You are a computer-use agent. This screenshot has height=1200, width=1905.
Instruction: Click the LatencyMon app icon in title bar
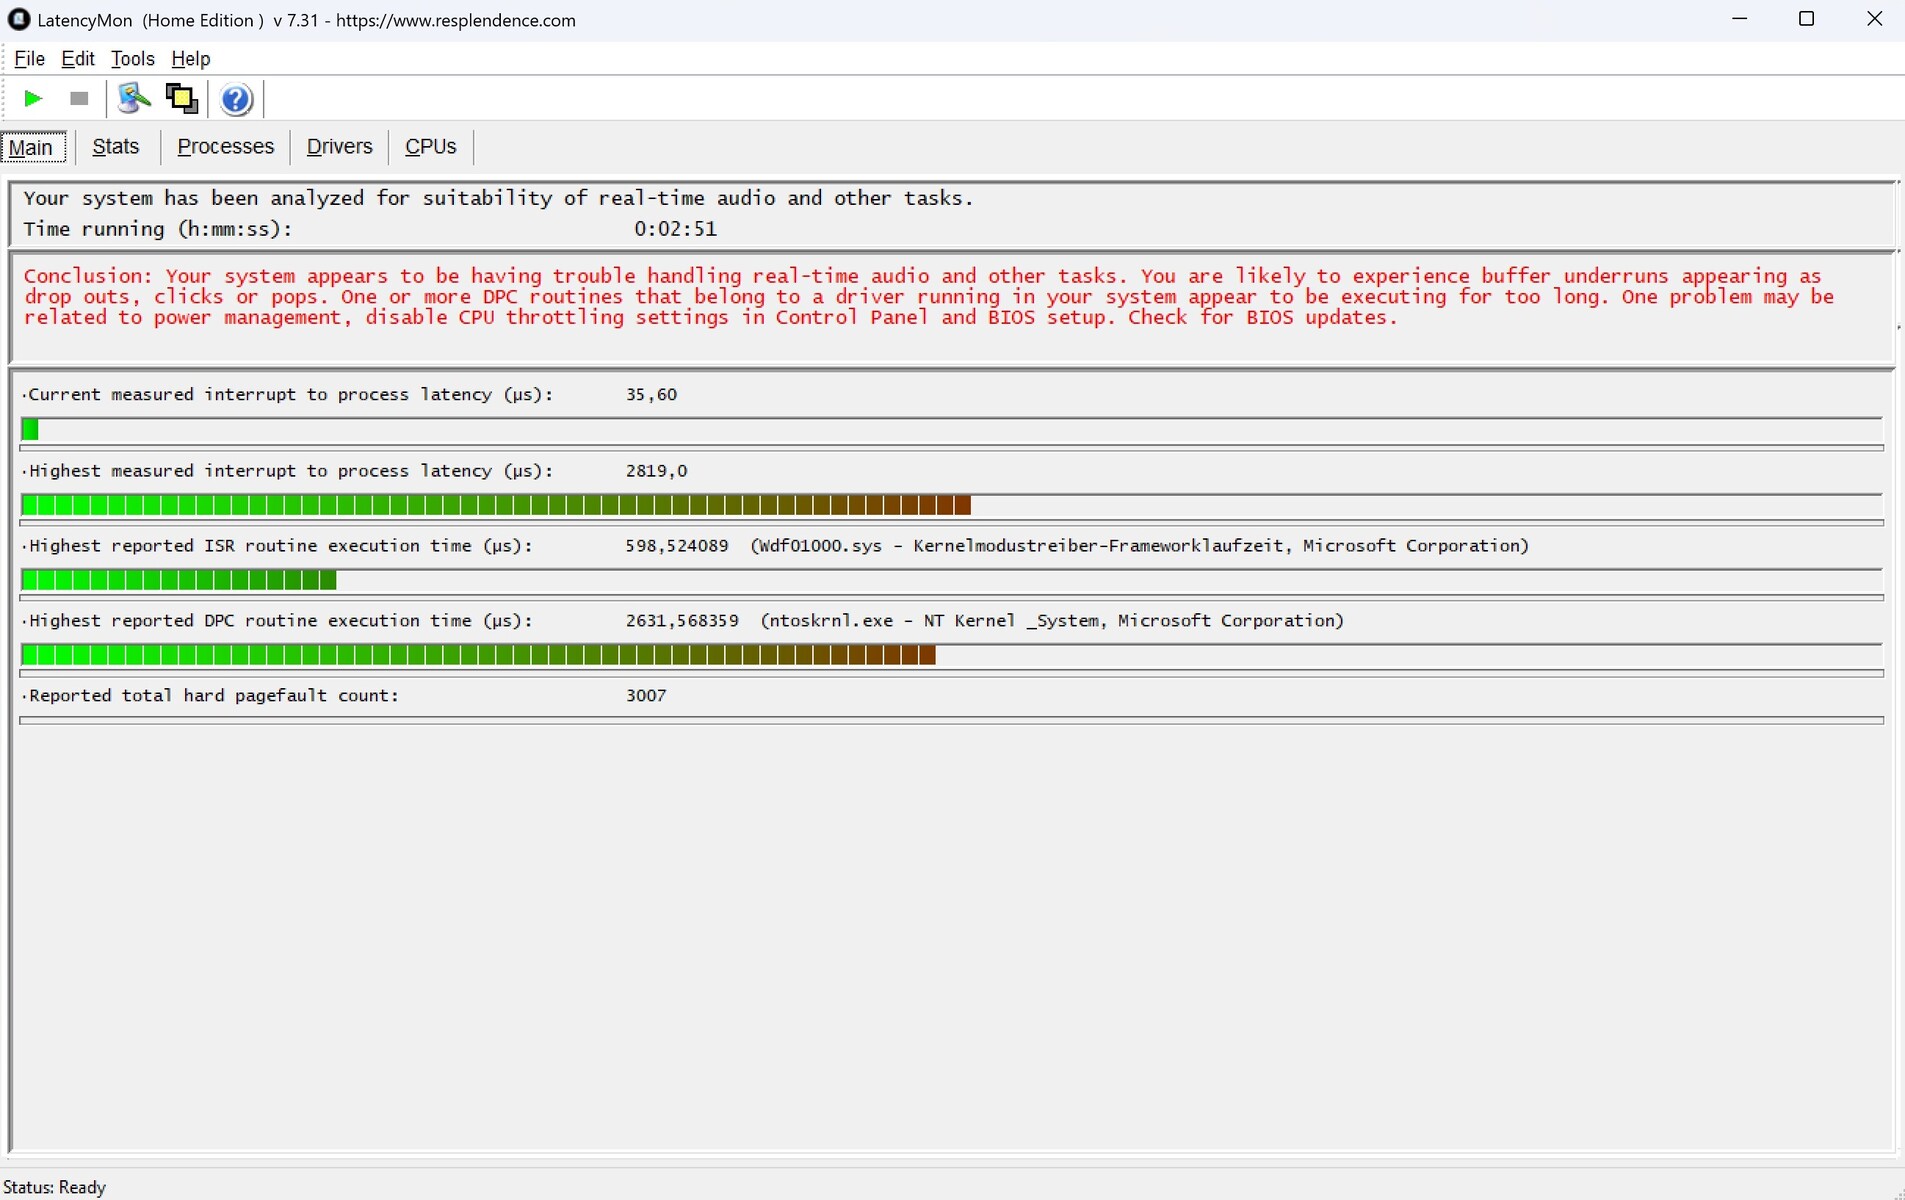[18, 20]
